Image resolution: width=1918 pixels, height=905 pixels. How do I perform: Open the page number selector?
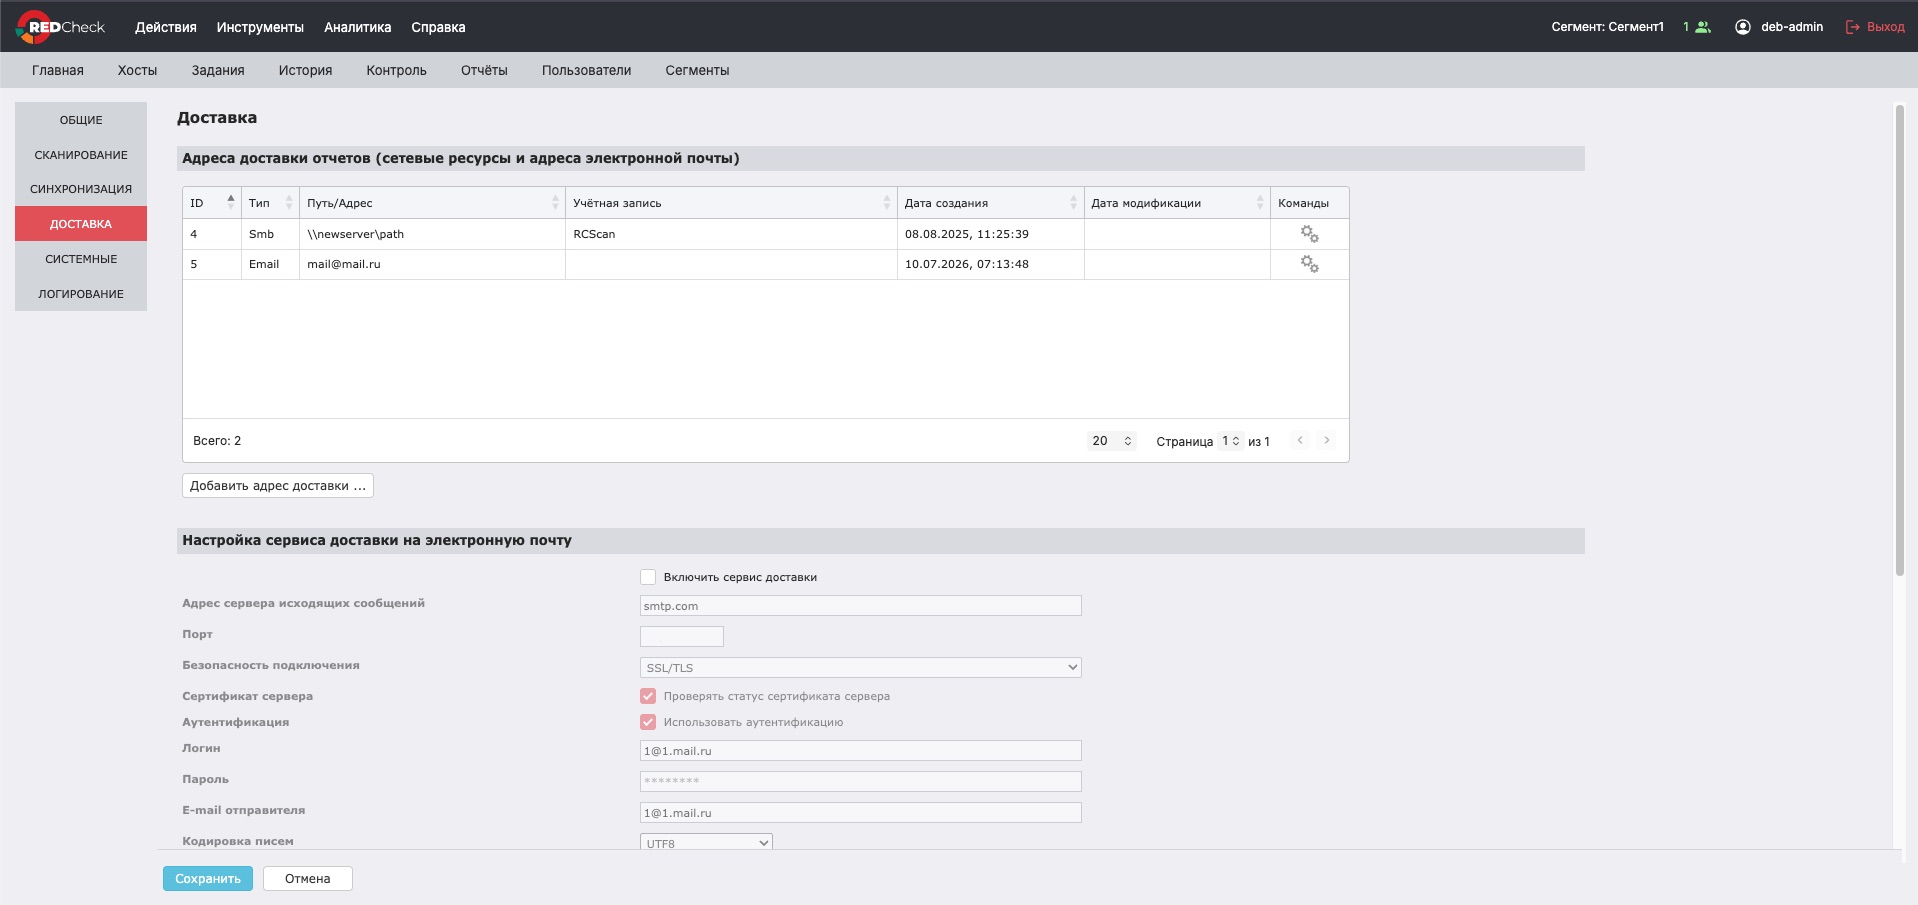click(1231, 441)
